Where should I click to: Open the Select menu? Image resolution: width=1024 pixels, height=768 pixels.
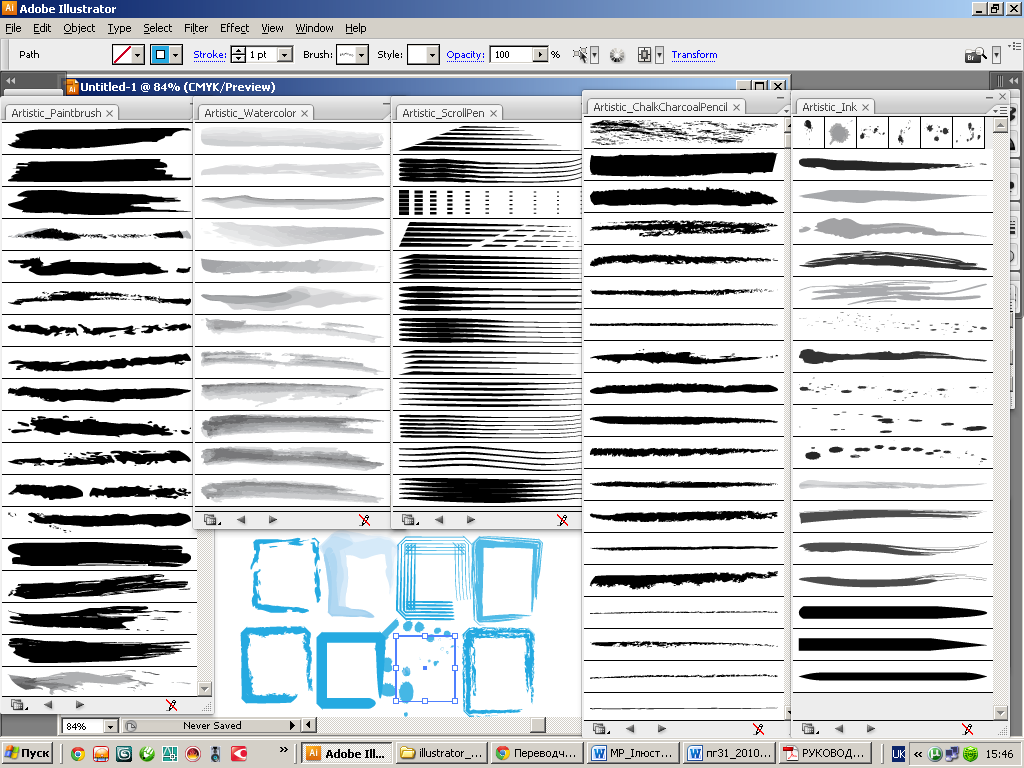(x=157, y=28)
